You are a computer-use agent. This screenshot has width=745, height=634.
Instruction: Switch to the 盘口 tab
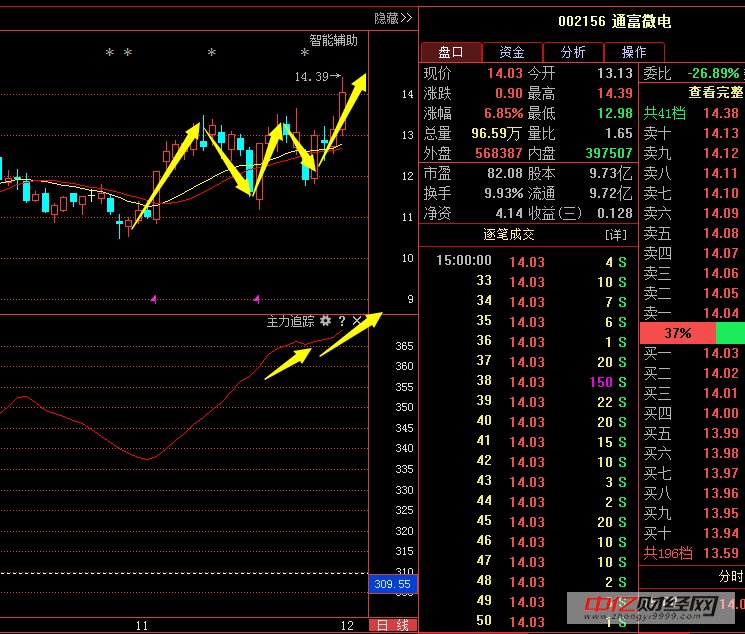coord(450,52)
